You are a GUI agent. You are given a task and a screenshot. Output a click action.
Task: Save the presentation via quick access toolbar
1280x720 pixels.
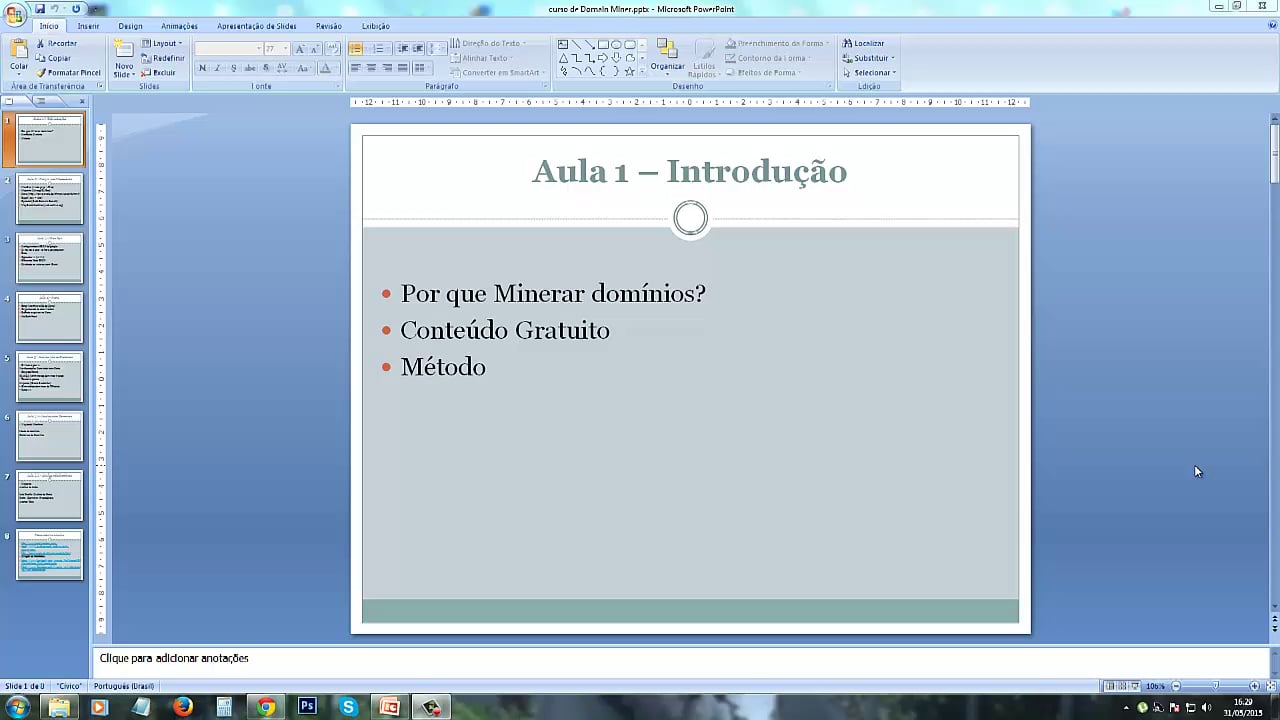pyautogui.click(x=40, y=9)
